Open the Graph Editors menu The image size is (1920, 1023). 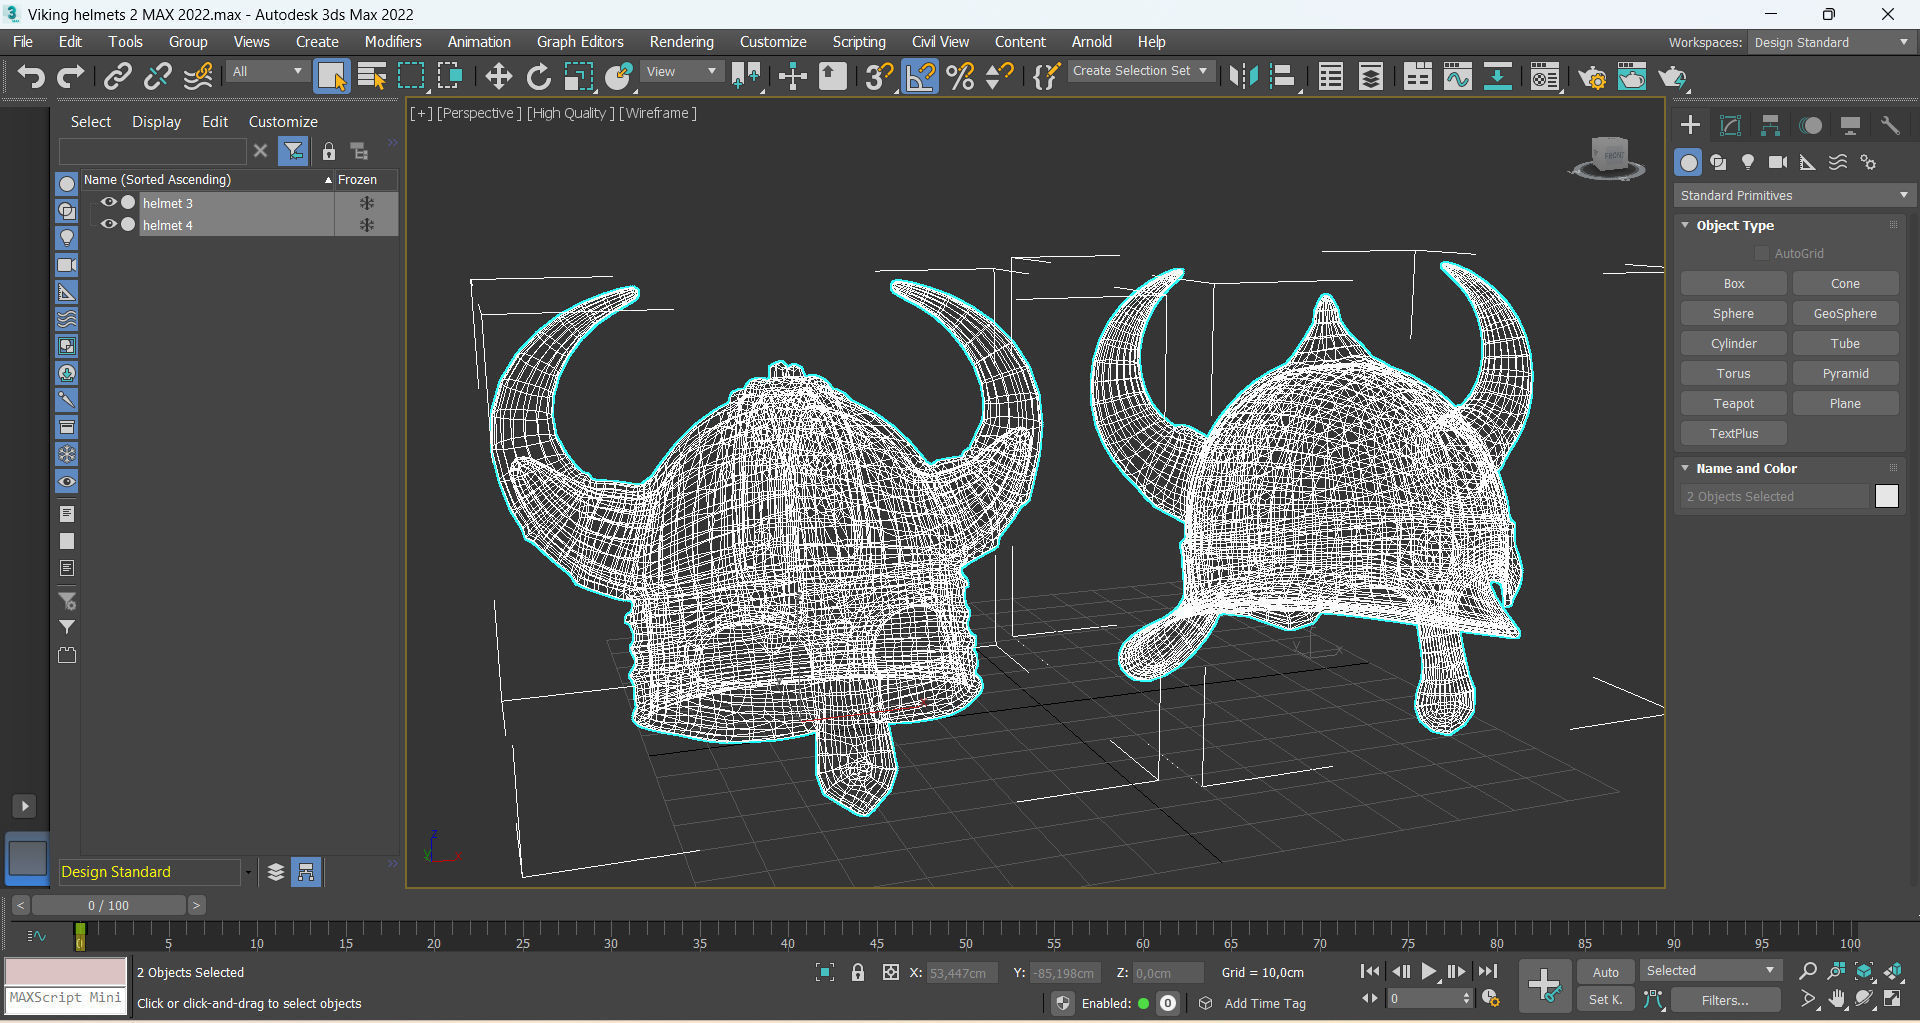580,42
